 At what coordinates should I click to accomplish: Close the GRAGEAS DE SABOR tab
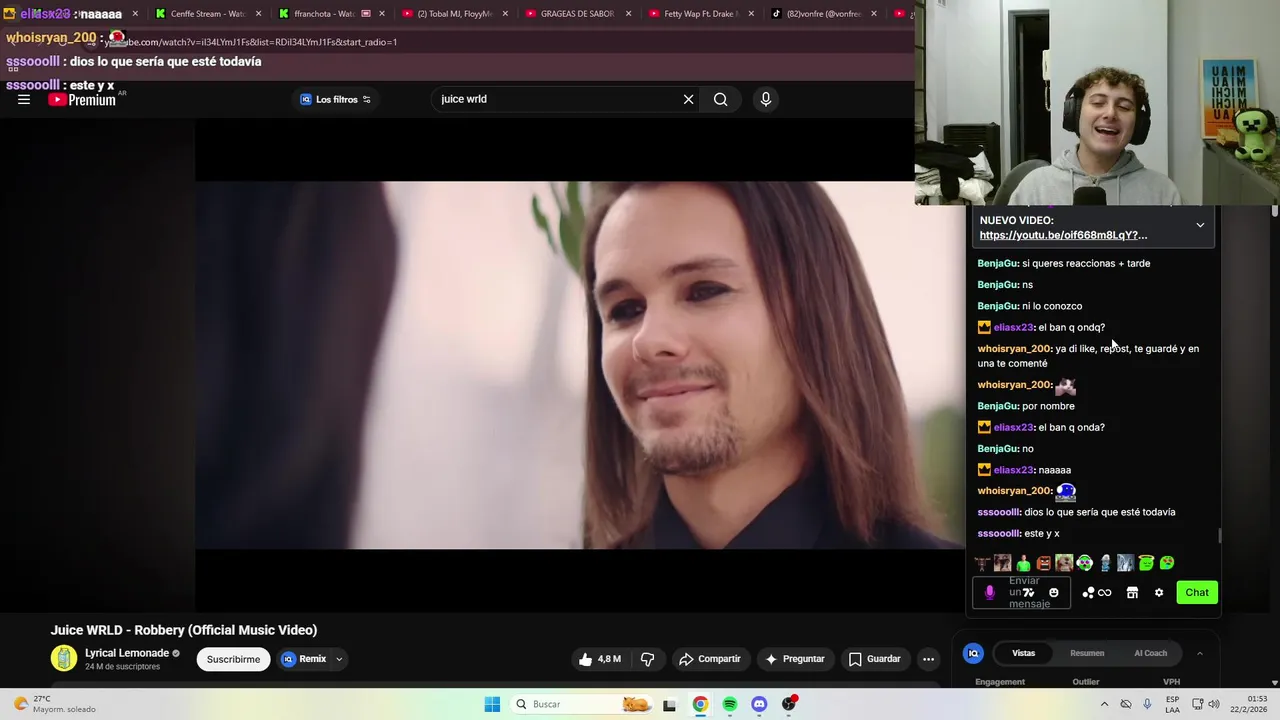tap(628, 14)
